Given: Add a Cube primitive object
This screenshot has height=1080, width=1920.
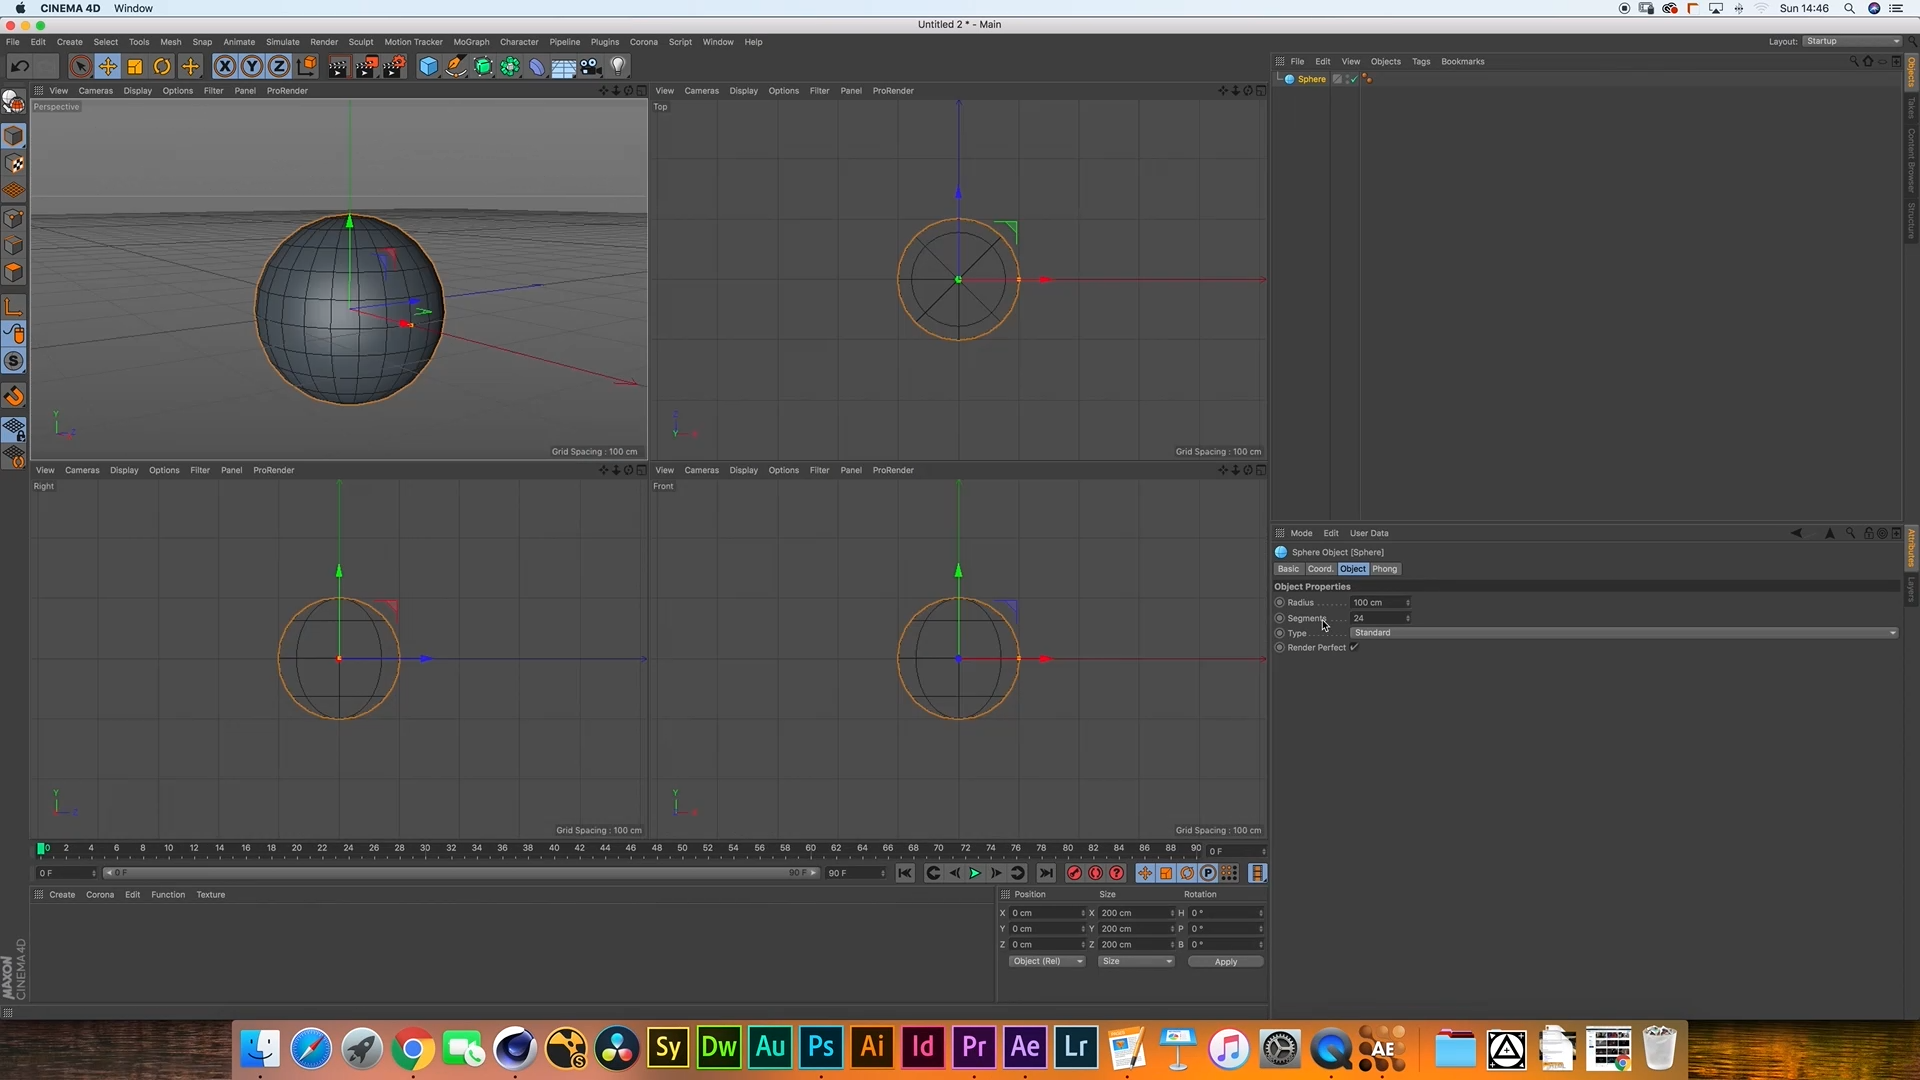Looking at the screenshot, I should 428,67.
